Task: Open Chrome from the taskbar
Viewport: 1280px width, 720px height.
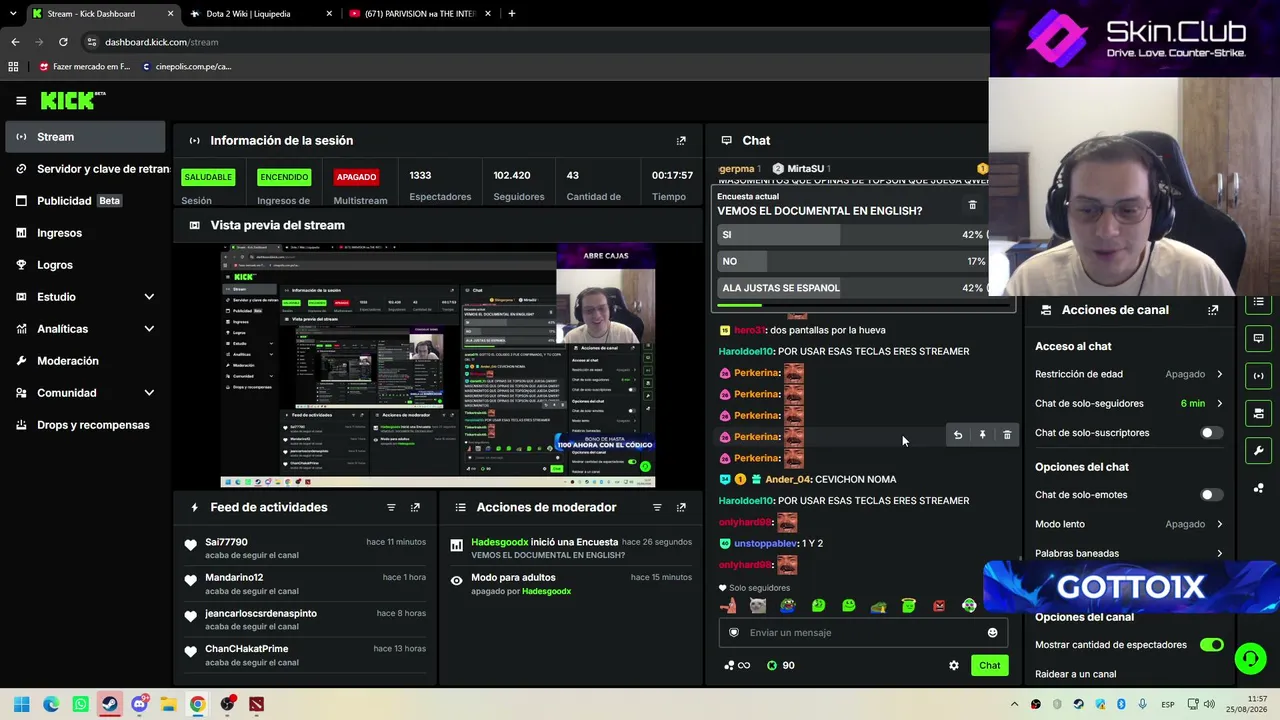Action: pos(198,704)
